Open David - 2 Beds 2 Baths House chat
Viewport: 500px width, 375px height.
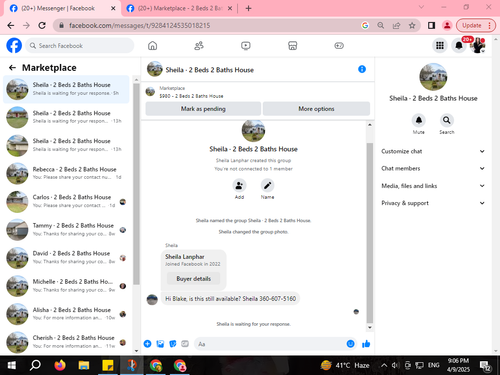[x=66, y=258]
